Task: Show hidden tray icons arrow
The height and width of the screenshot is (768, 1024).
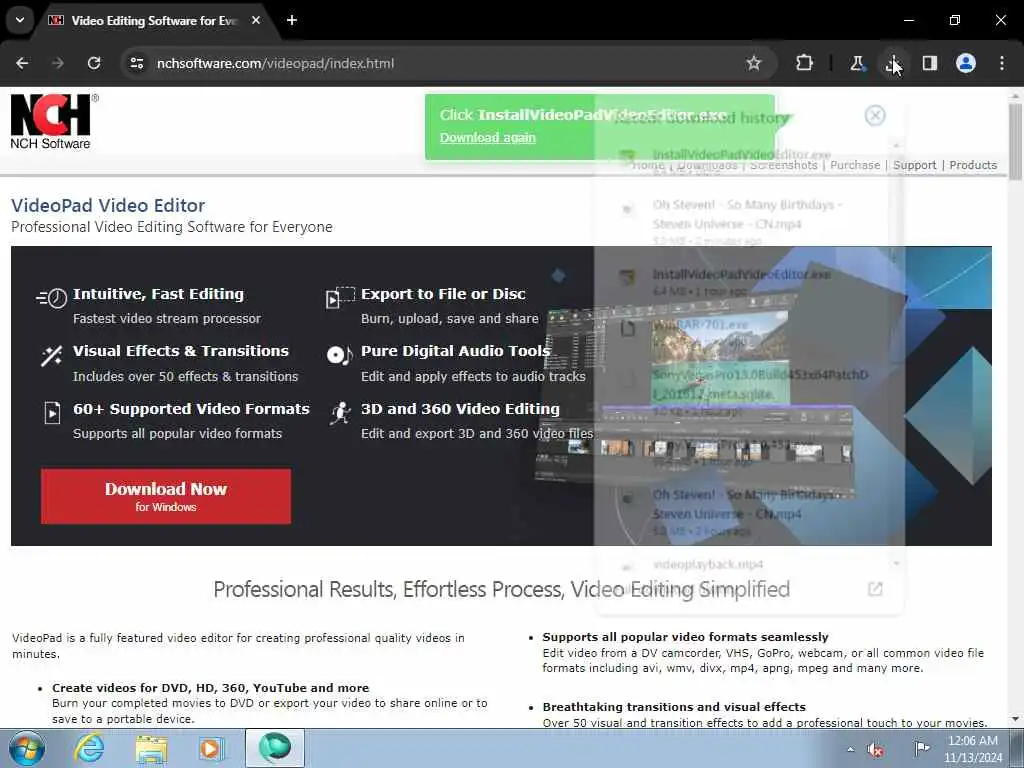Action: point(850,749)
